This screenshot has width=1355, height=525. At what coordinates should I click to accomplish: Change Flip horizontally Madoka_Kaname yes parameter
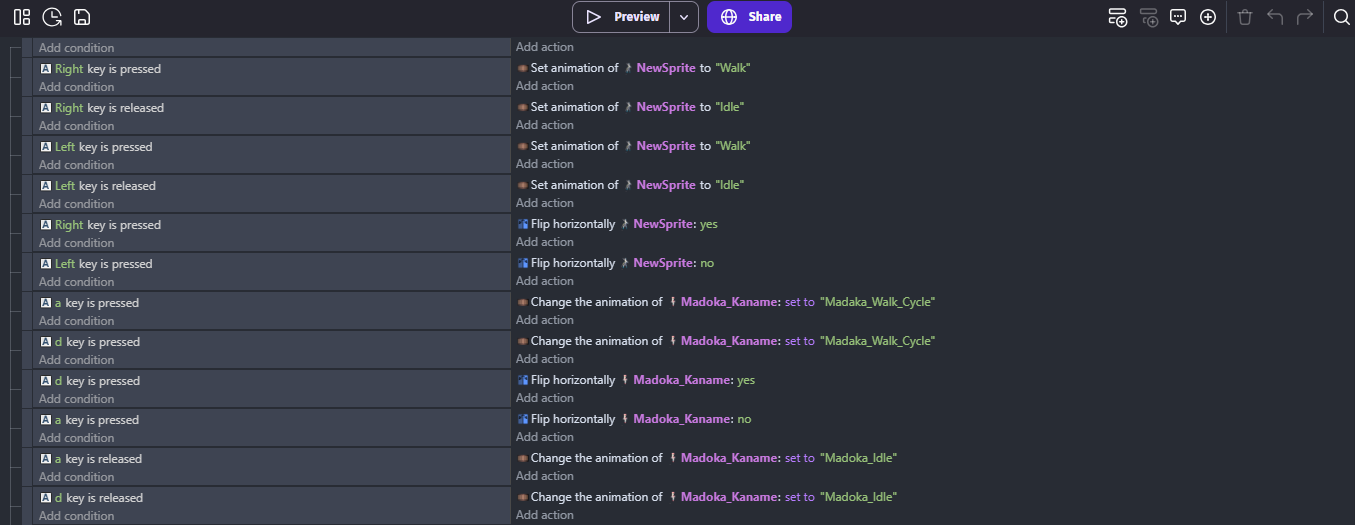tap(745, 380)
